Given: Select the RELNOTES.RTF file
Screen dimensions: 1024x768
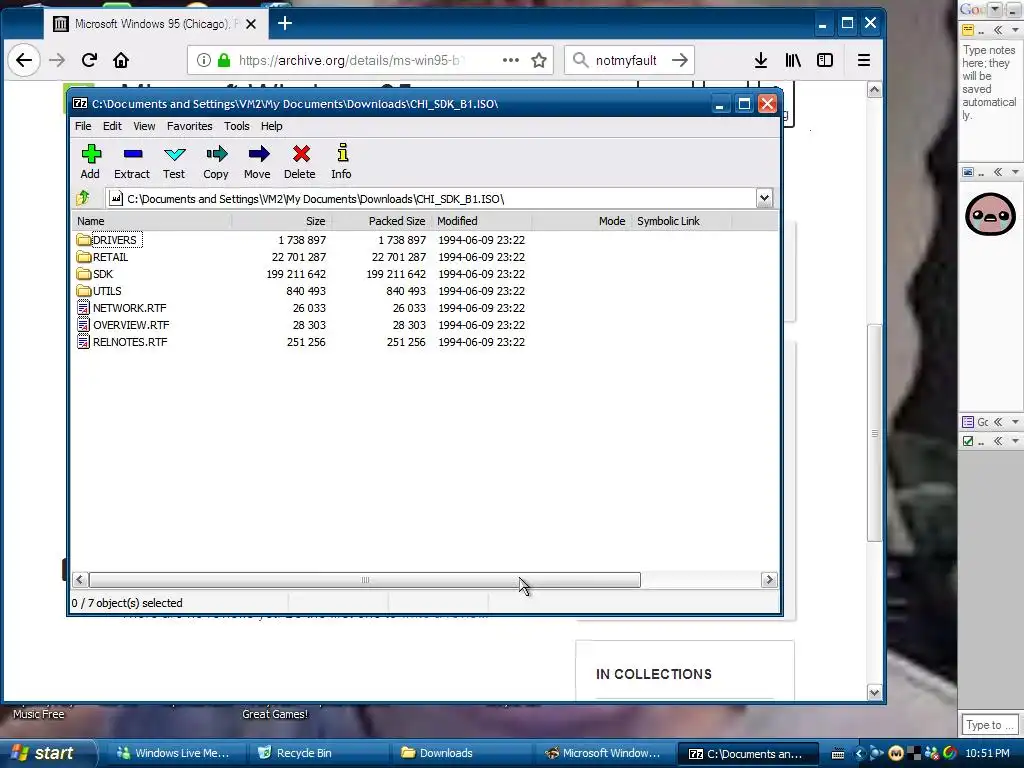Looking at the screenshot, I should [x=122, y=342].
